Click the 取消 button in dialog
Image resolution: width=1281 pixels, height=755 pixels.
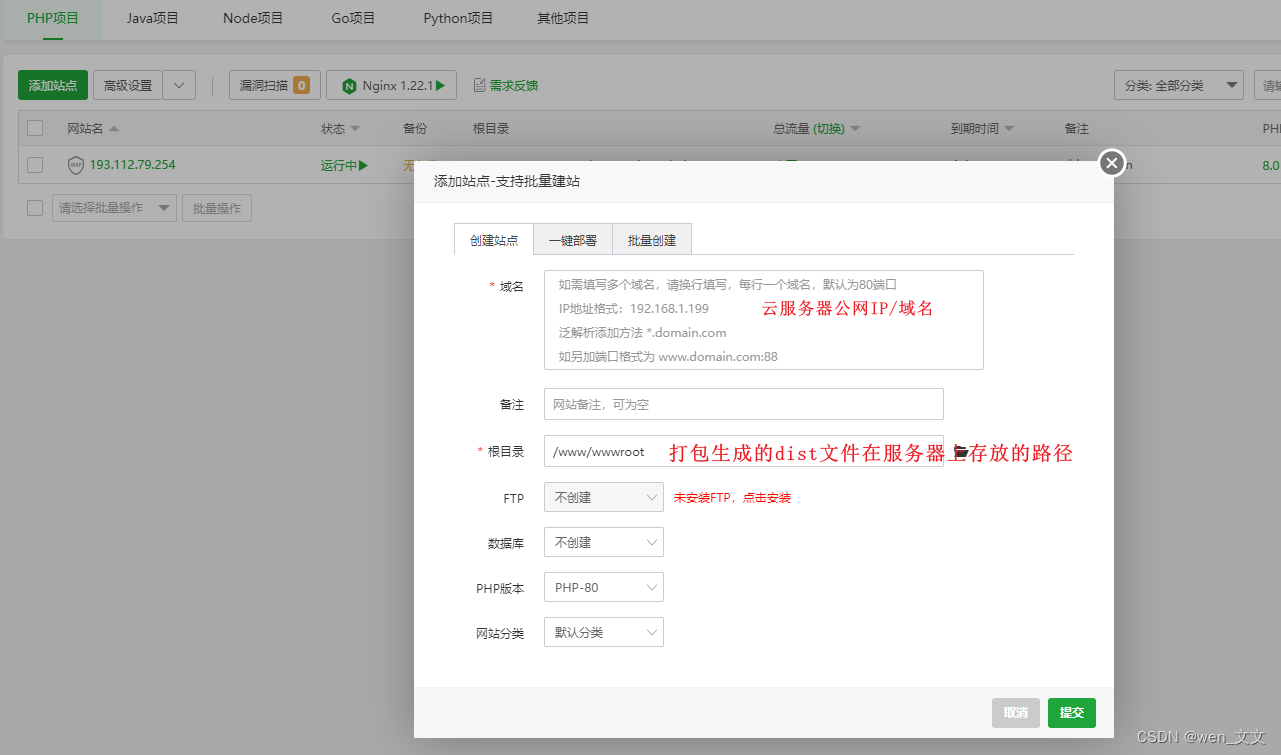[1016, 712]
